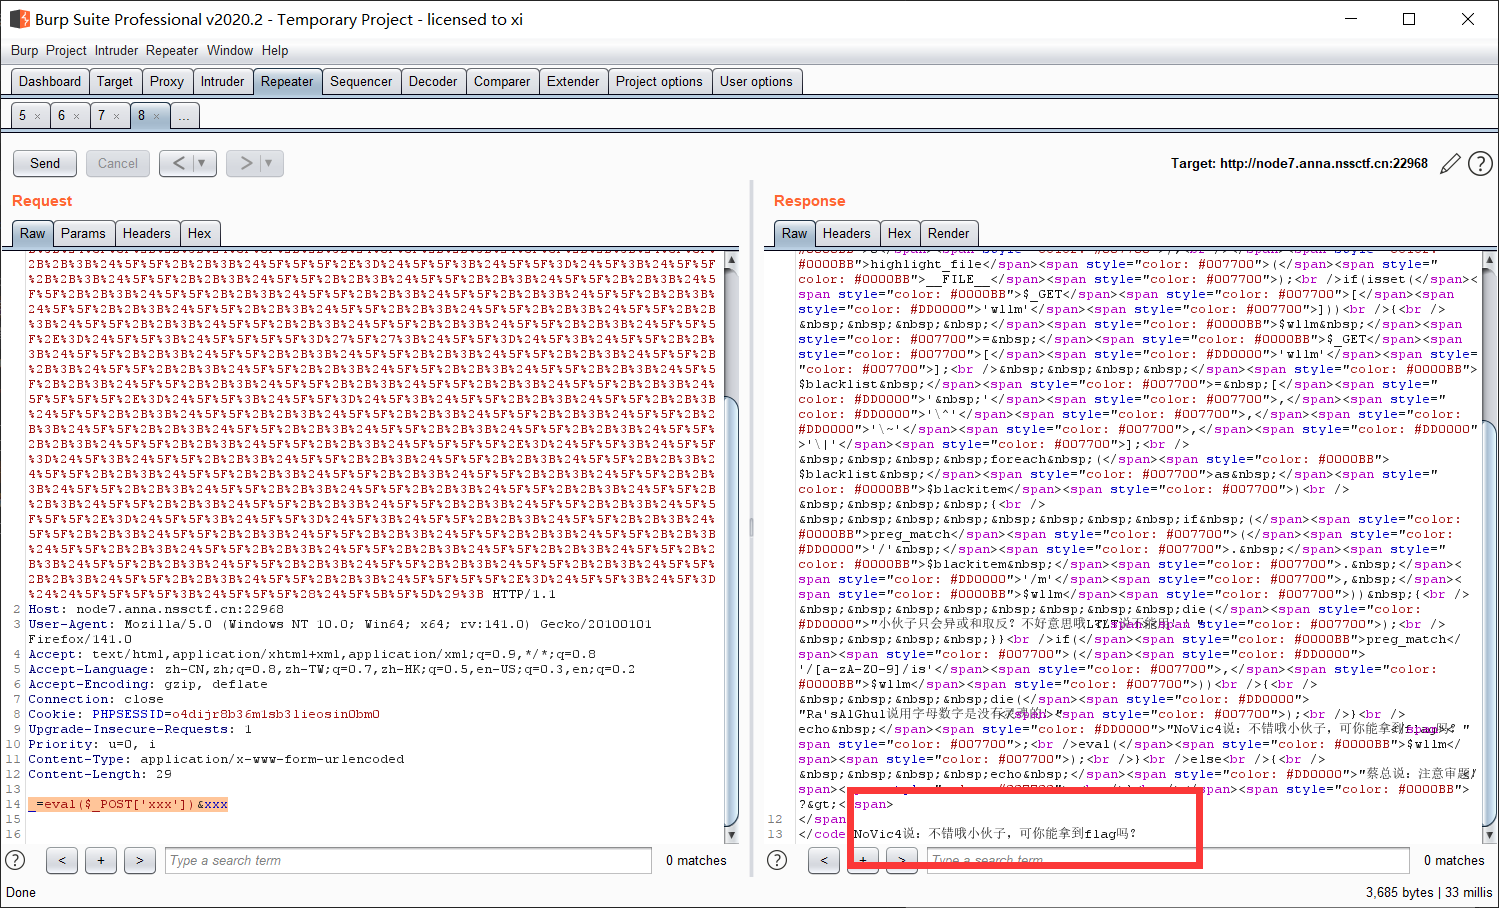
Task: Switch response view to Hex tab
Action: point(900,233)
